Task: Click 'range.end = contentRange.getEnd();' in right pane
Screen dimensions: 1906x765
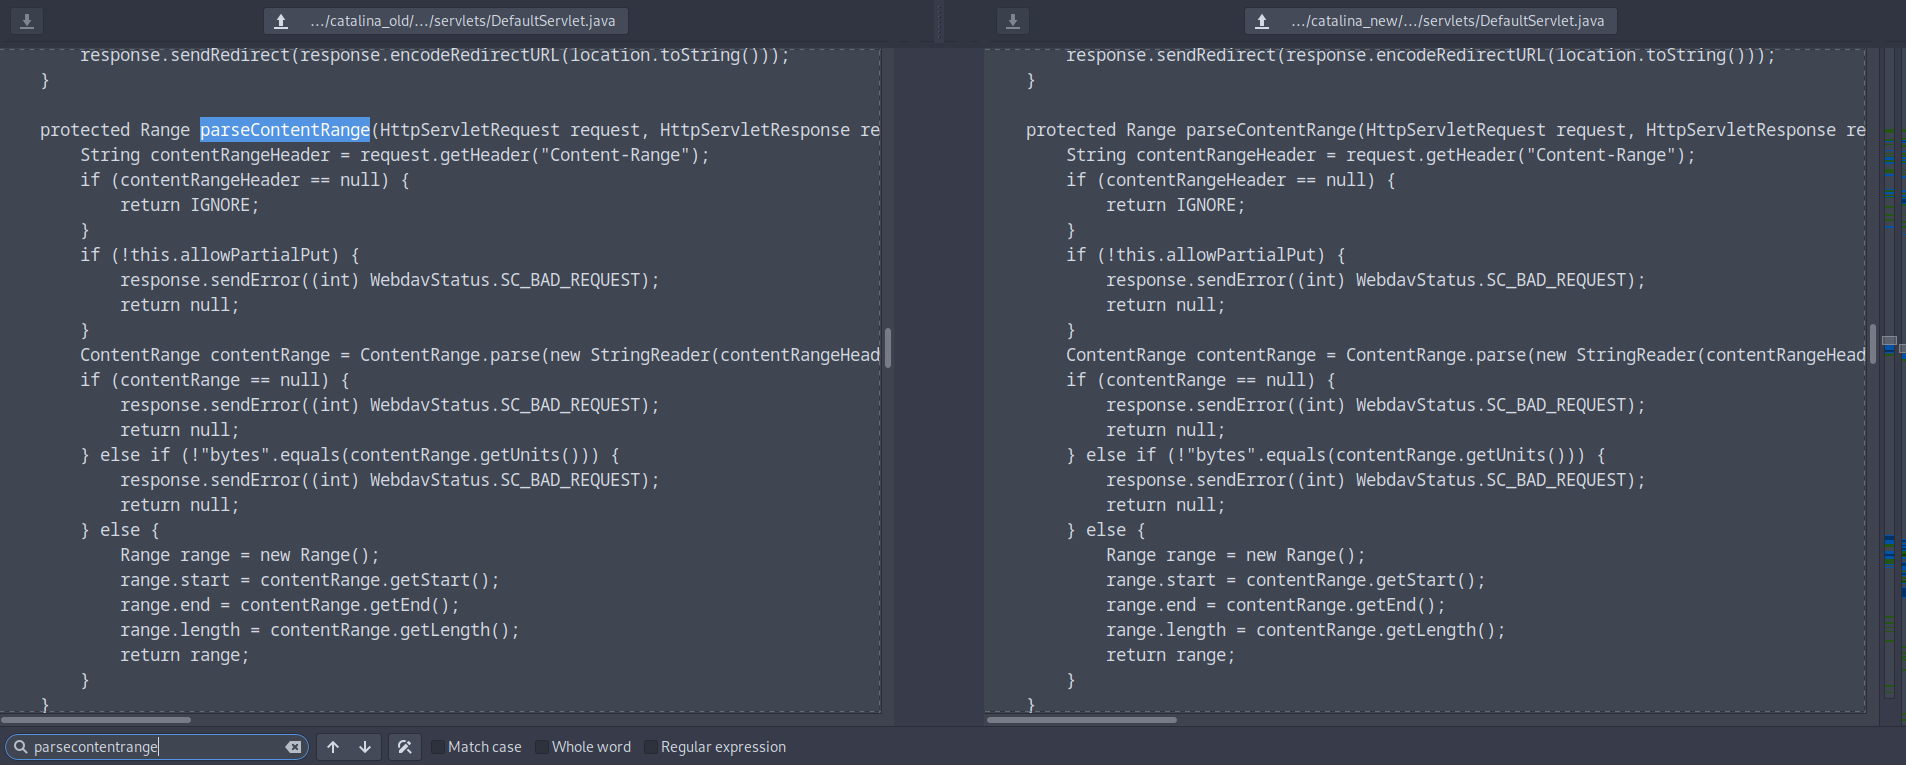Action: coord(1276,605)
